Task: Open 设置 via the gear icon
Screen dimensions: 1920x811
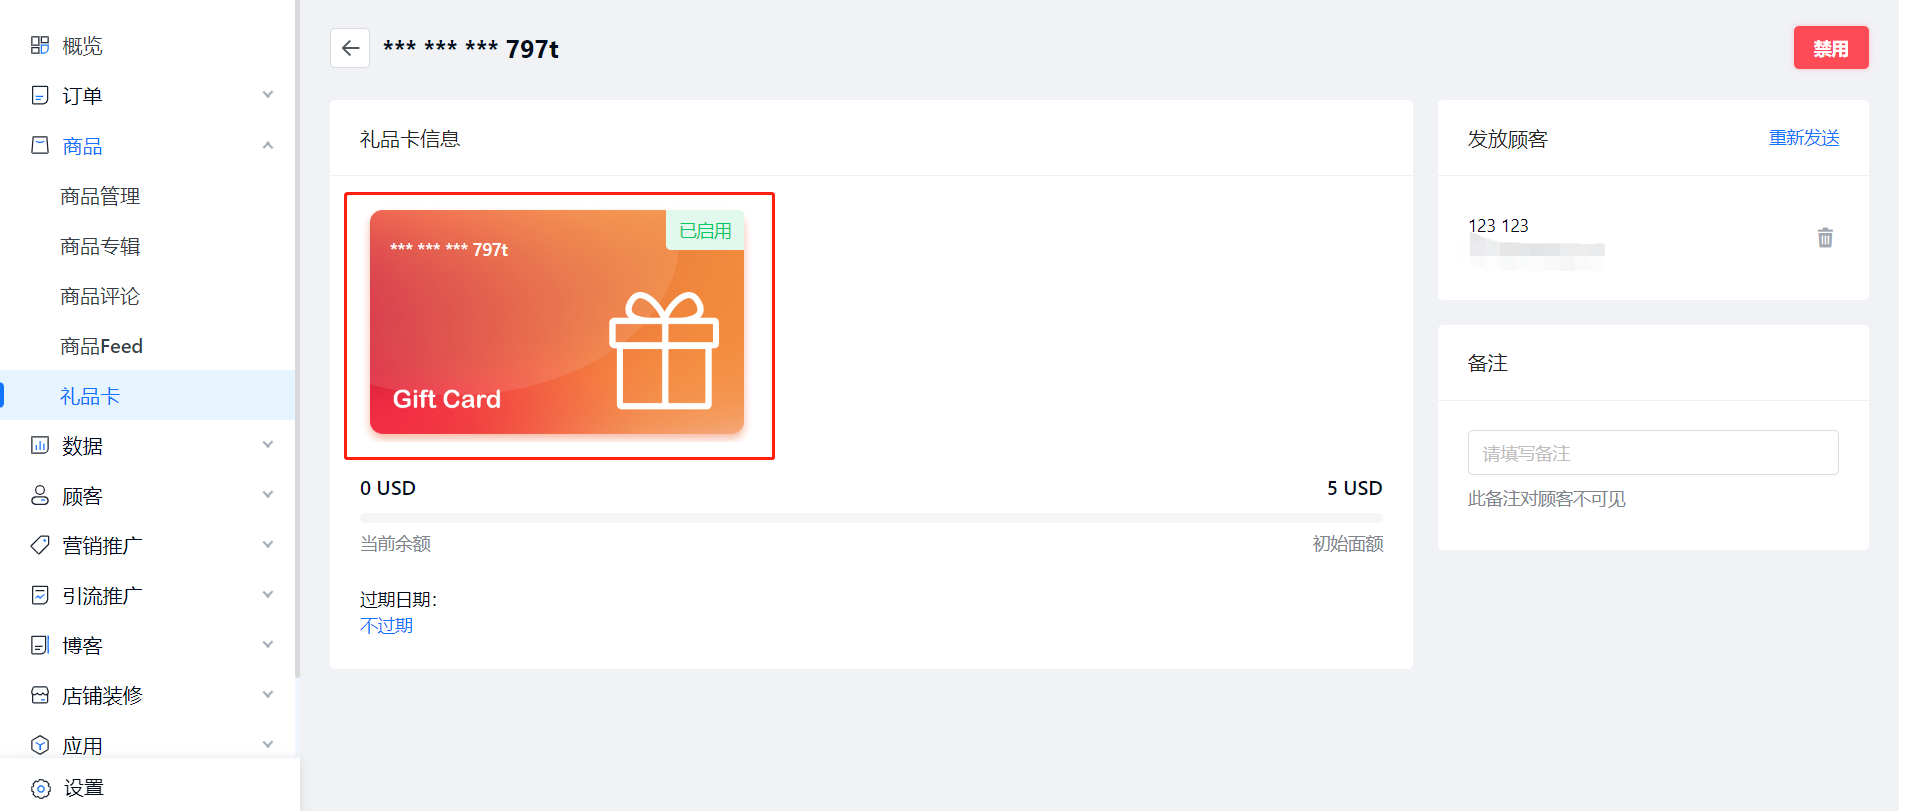Action: tap(41, 788)
